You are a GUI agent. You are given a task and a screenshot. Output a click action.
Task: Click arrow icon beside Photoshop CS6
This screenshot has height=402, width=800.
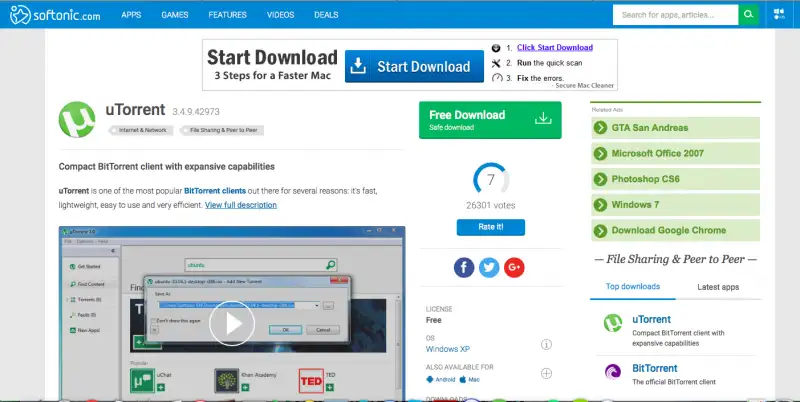tap(601, 180)
